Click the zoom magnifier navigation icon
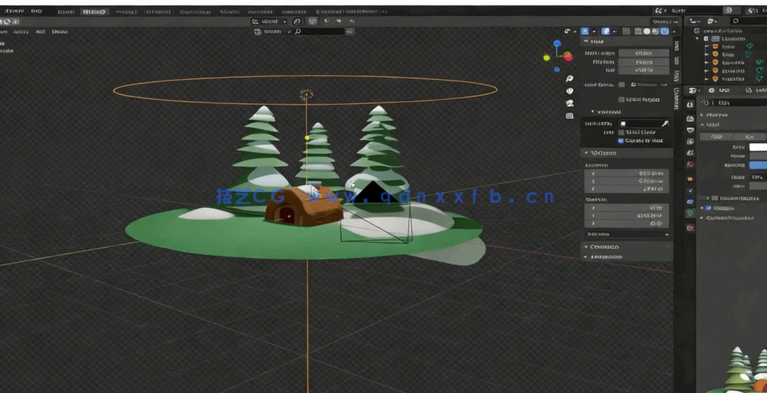Screen dimensions: 767x393 coord(569,78)
